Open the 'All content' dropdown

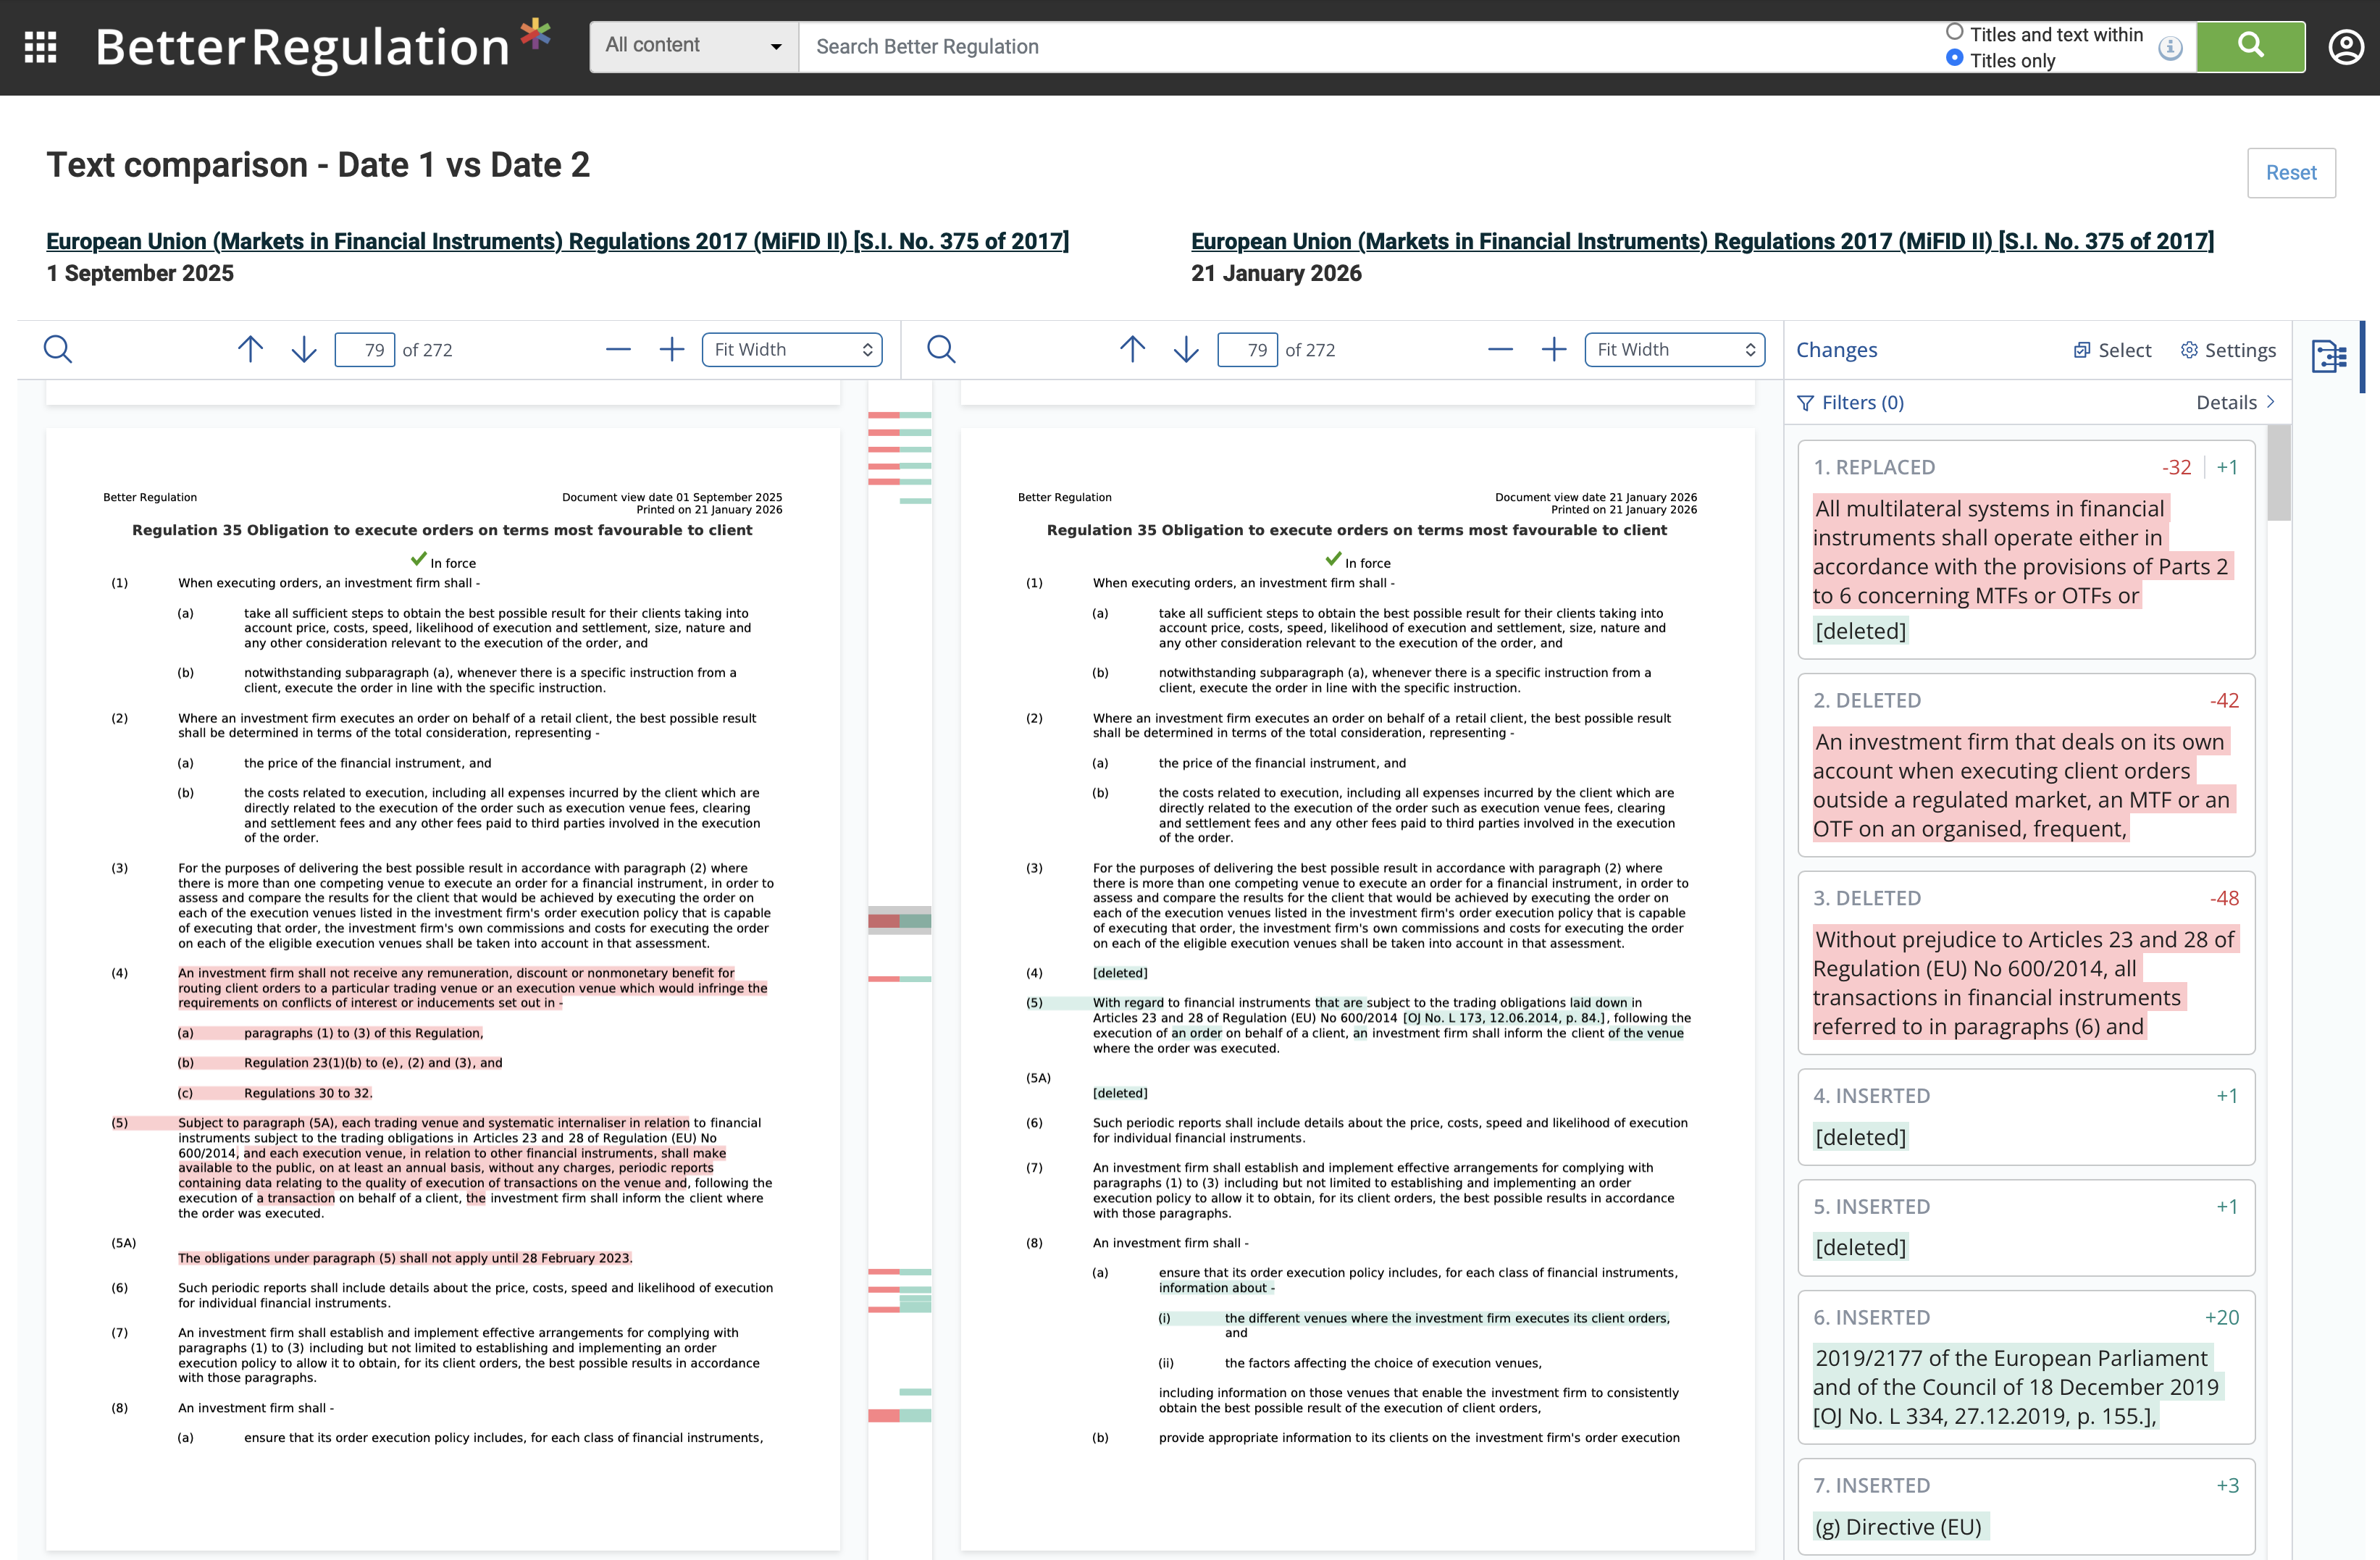coord(694,46)
